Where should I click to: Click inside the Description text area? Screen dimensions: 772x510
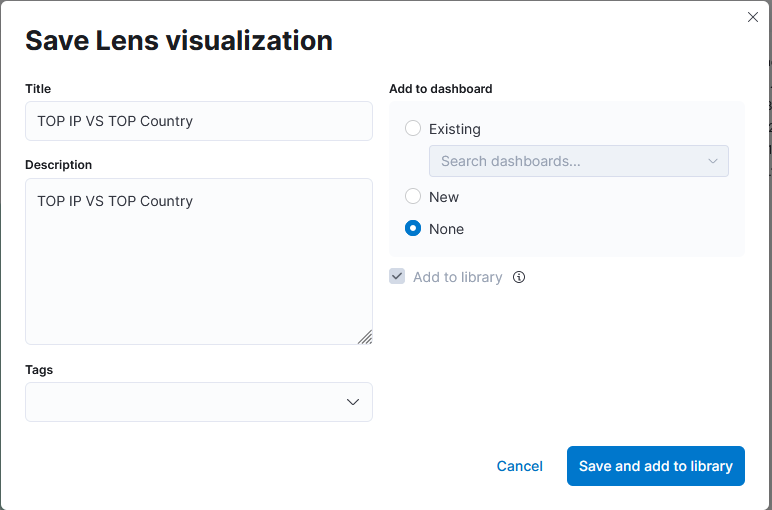pos(199,261)
